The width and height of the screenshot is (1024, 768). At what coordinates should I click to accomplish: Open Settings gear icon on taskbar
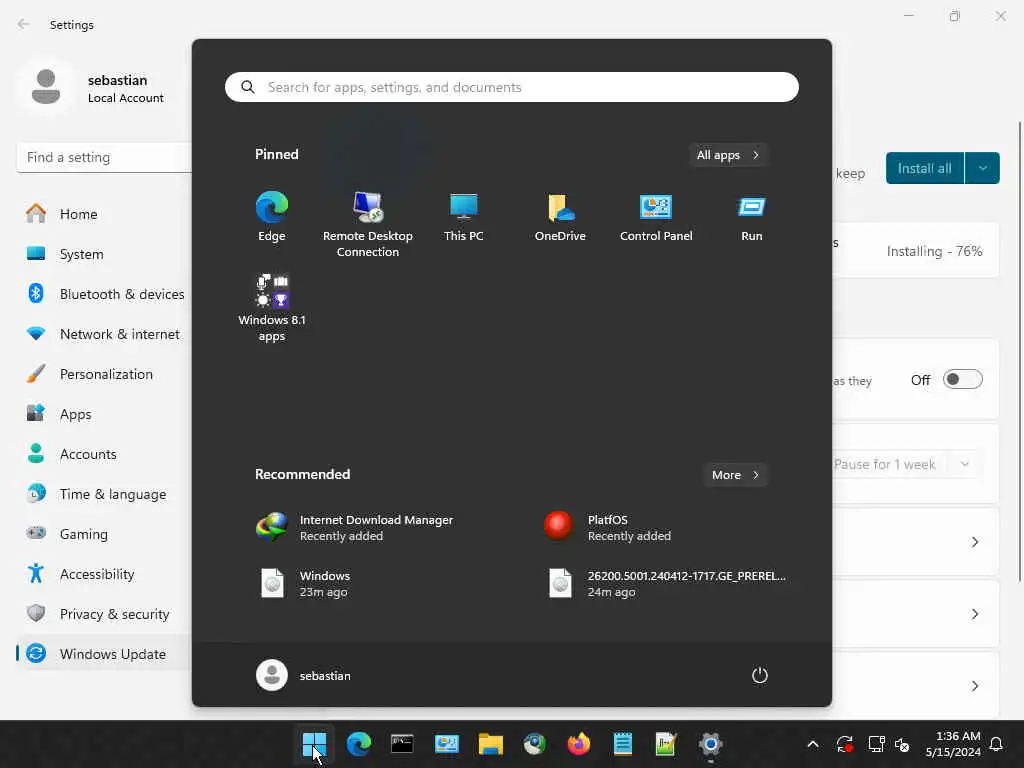711,744
